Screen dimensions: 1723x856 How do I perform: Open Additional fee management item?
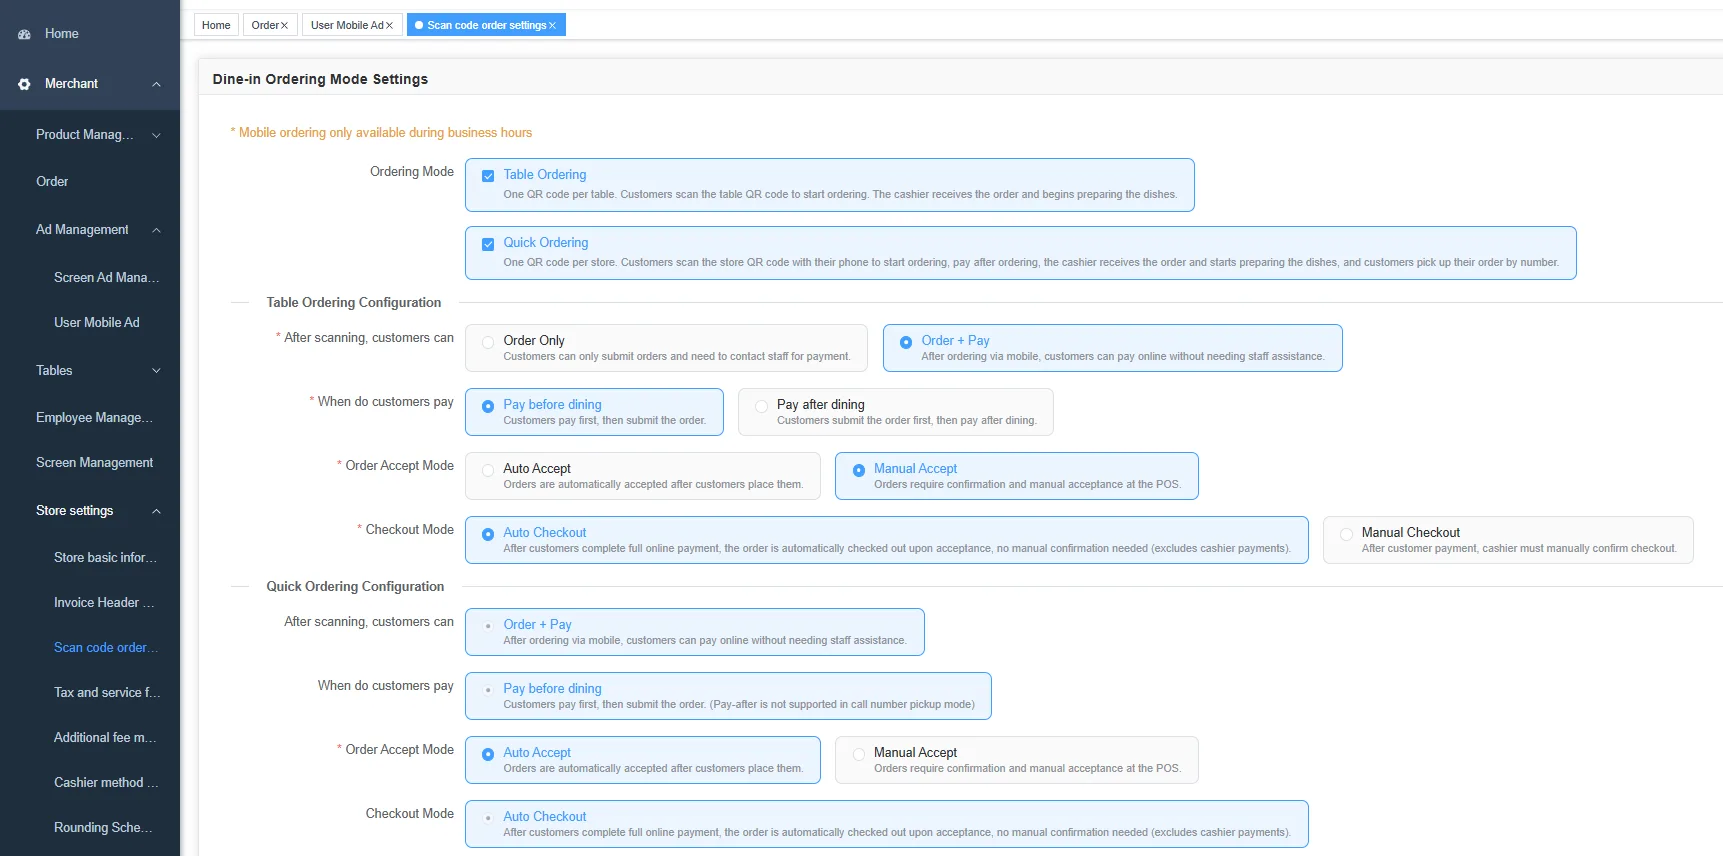pos(90,738)
